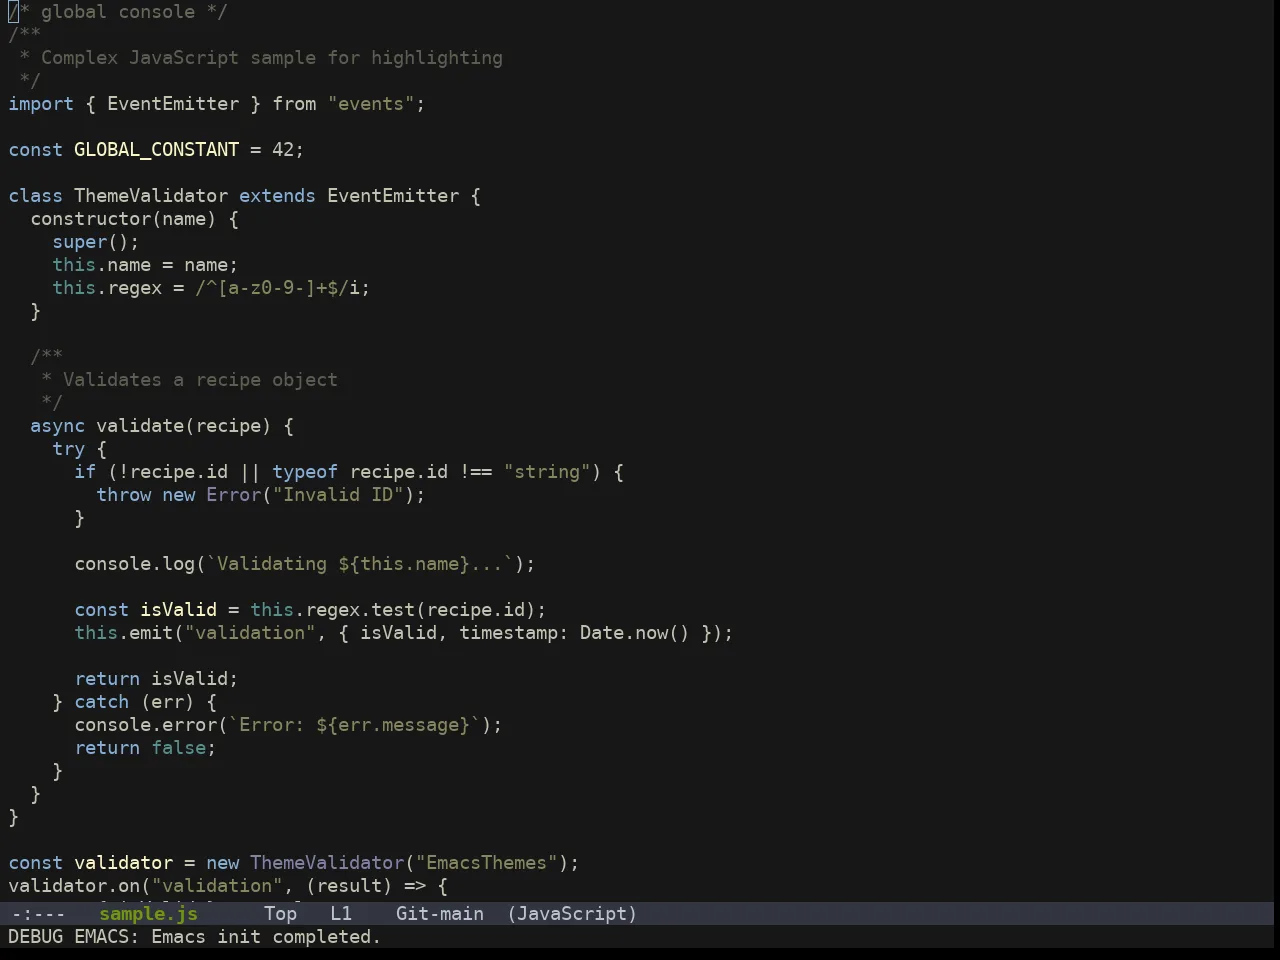Click the -:--- buffer status indicator

38,913
